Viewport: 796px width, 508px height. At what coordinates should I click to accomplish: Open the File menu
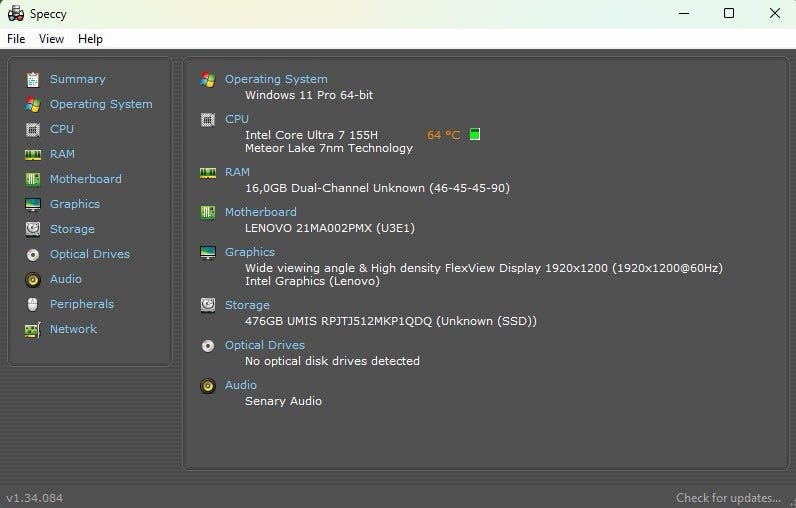click(16, 39)
